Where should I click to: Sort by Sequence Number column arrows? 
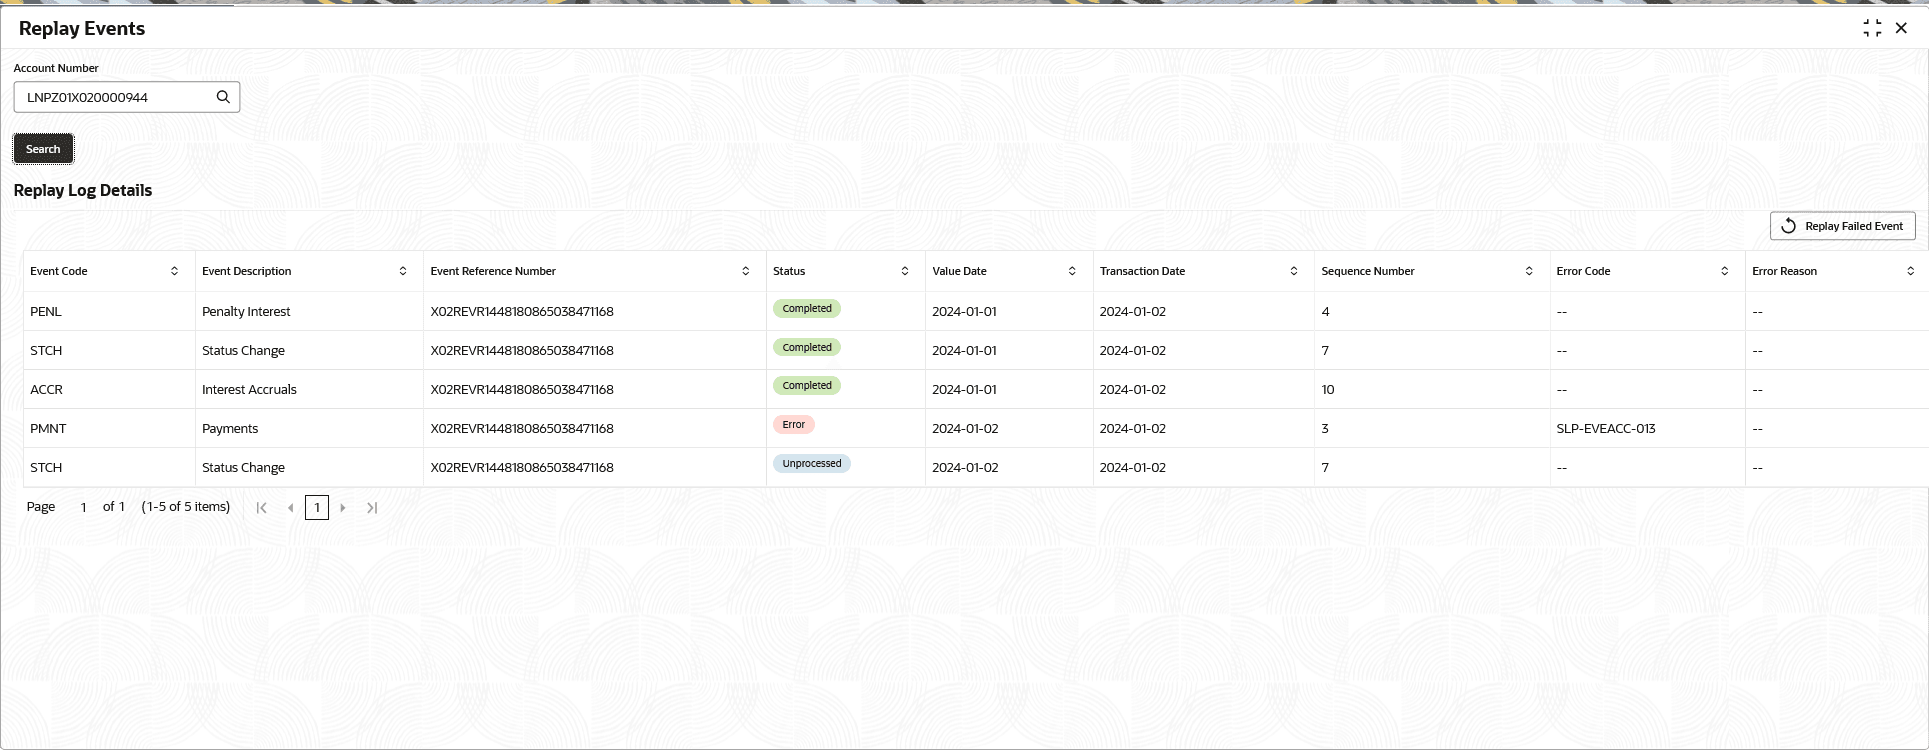point(1529,271)
